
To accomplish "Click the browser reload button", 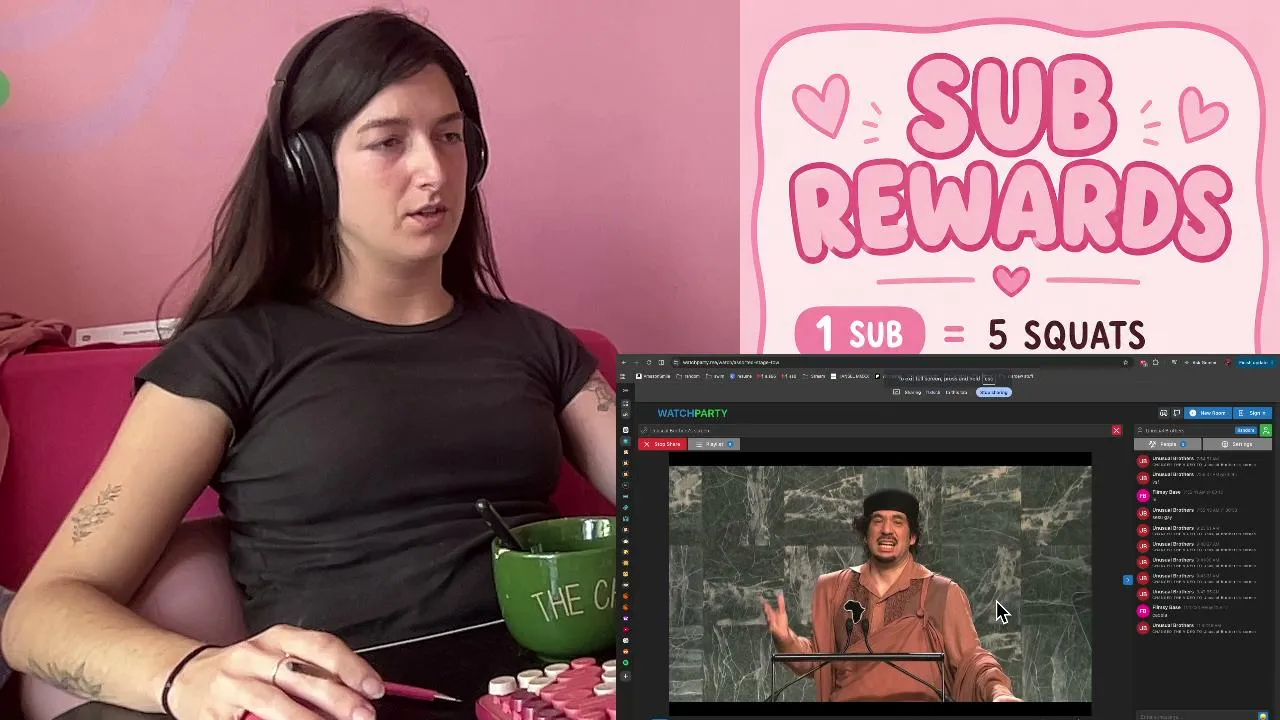I will coord(648,362).
